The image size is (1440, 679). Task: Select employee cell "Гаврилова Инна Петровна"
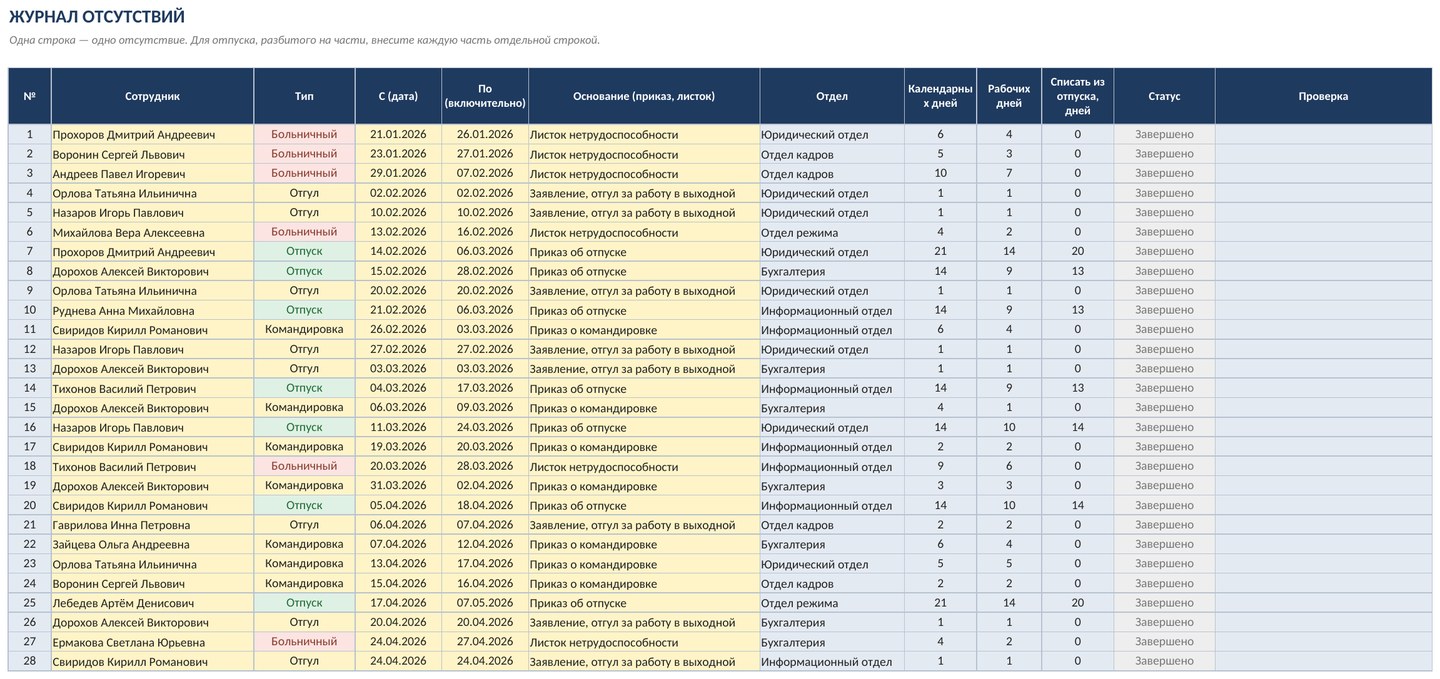152,525
